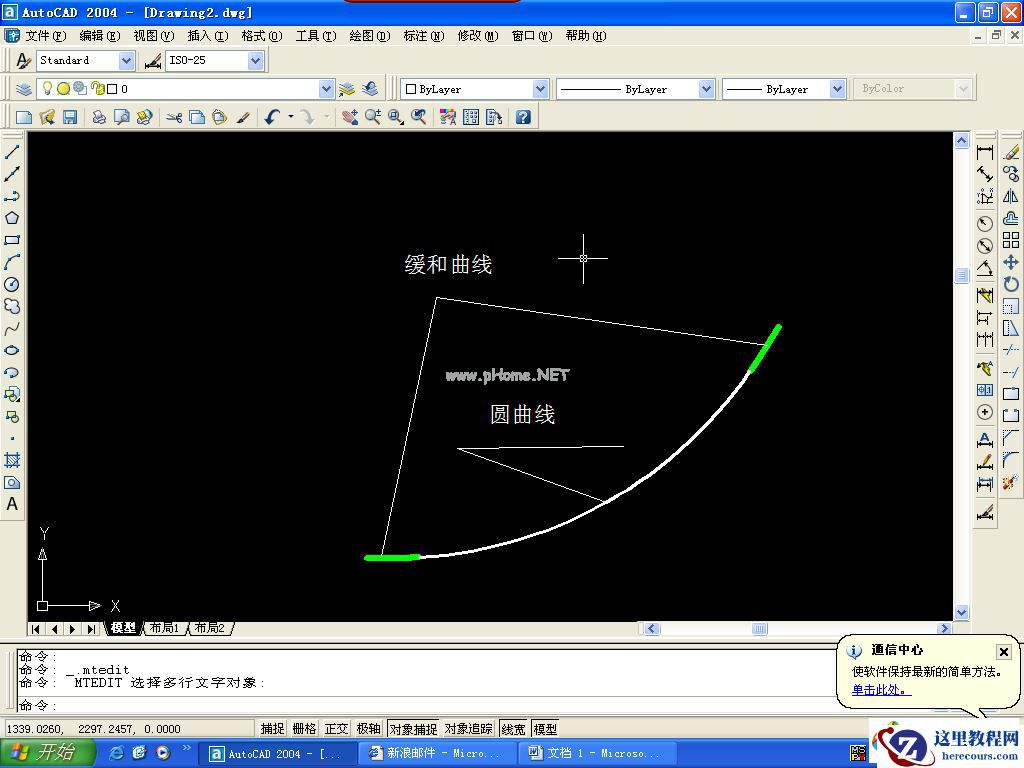Toggle 对象捕捉 (Object Snap) status button
Screen dimensions: 1024x768
[x=413, y=729]
